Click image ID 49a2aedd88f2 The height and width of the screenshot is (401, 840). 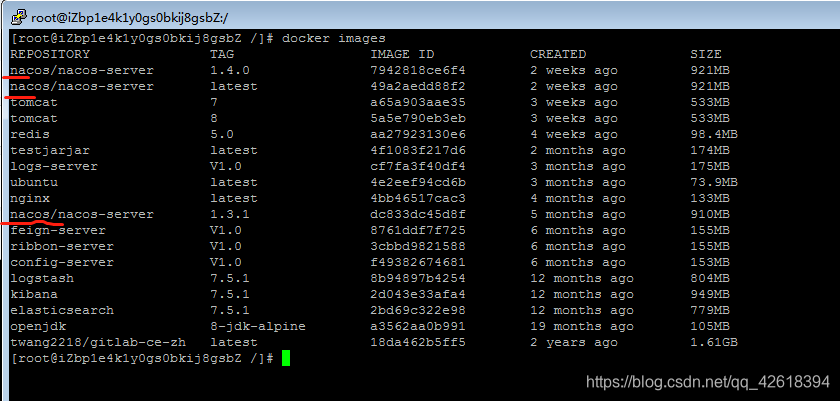(418, 86)
